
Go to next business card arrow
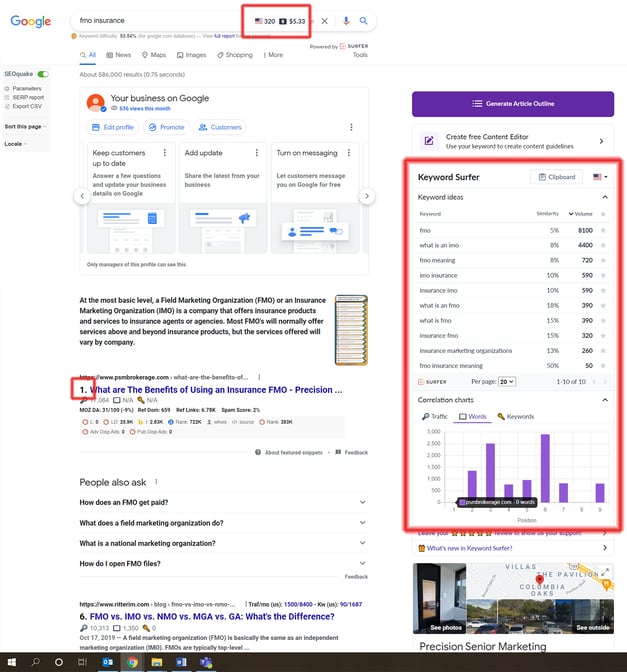367,196
